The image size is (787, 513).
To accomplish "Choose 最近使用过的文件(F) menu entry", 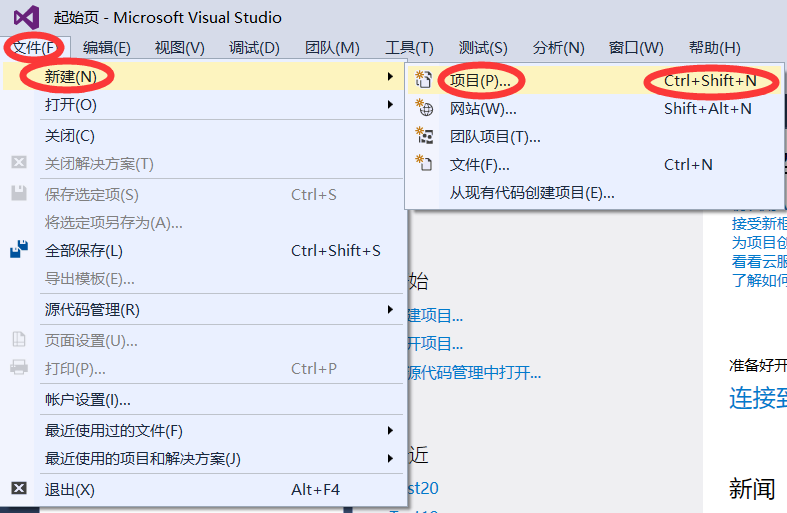I will click(203, 430).
